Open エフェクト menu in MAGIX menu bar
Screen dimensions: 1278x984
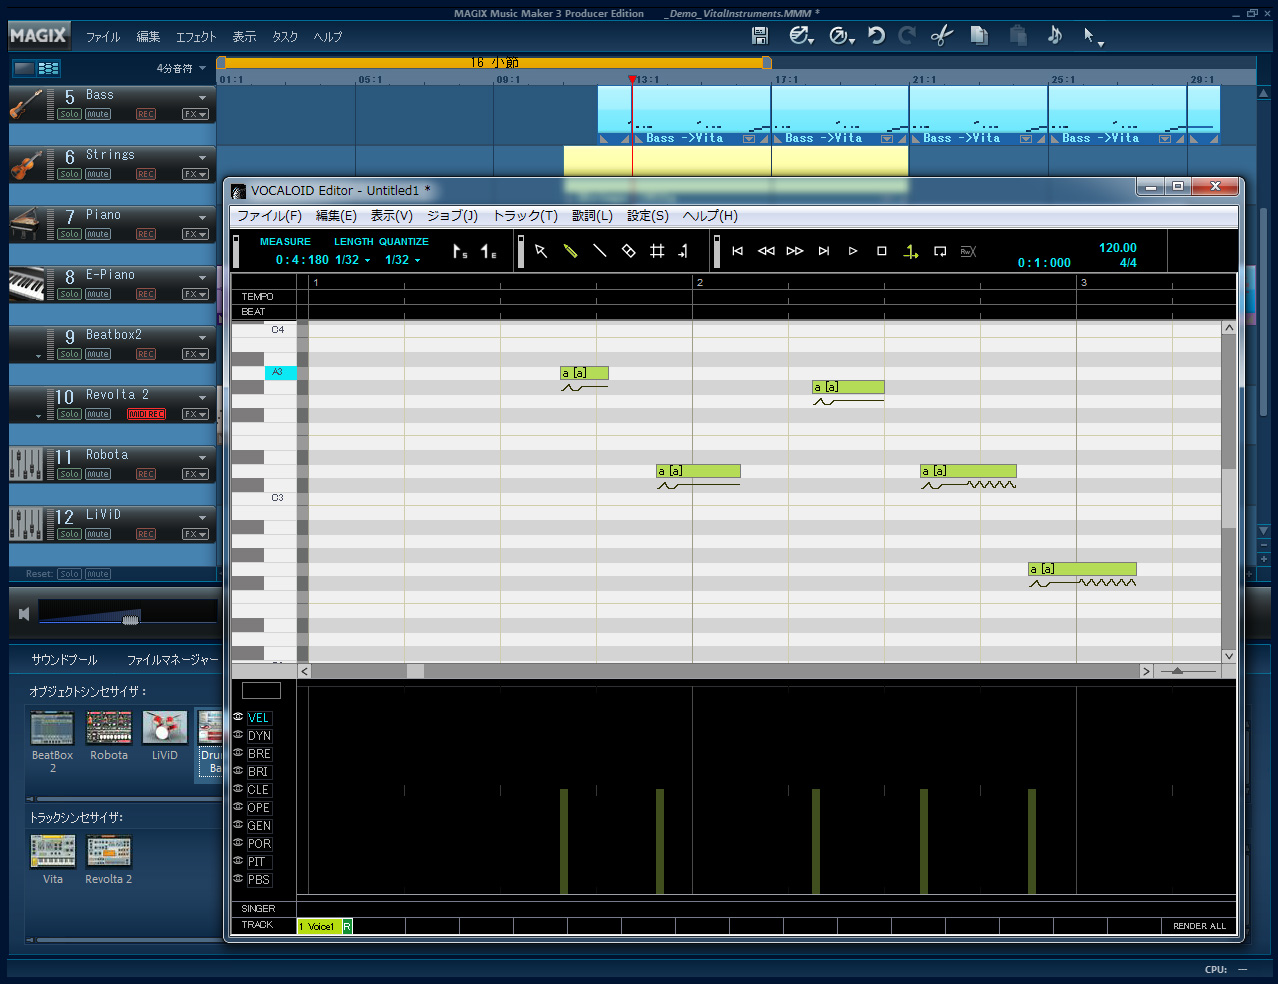(196, 37)
